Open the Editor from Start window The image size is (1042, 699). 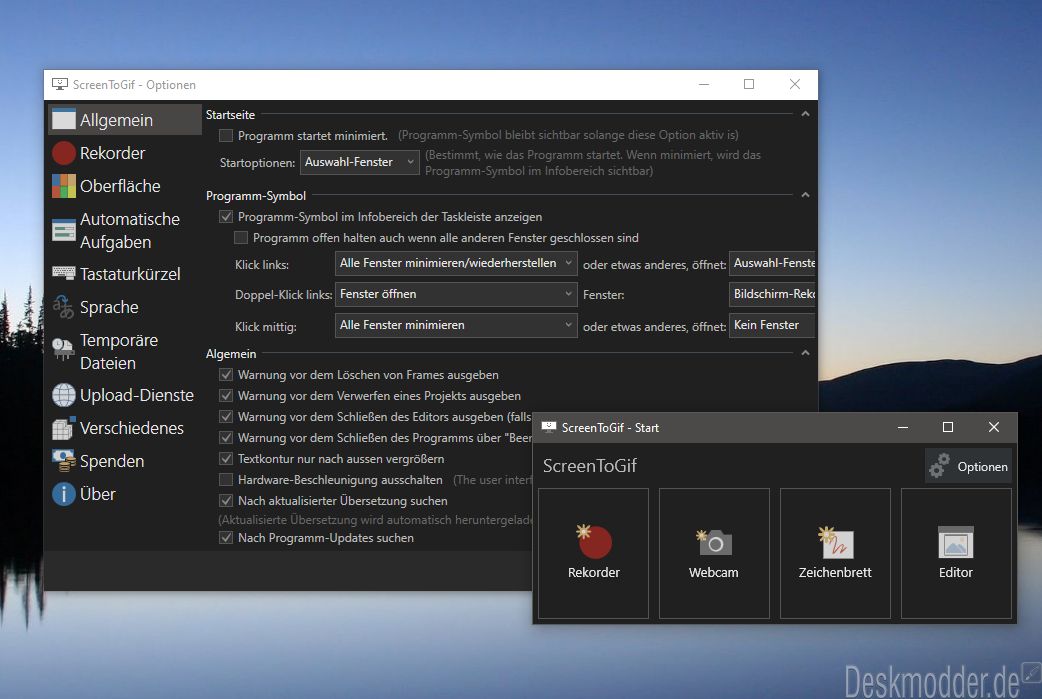(956, 553)
